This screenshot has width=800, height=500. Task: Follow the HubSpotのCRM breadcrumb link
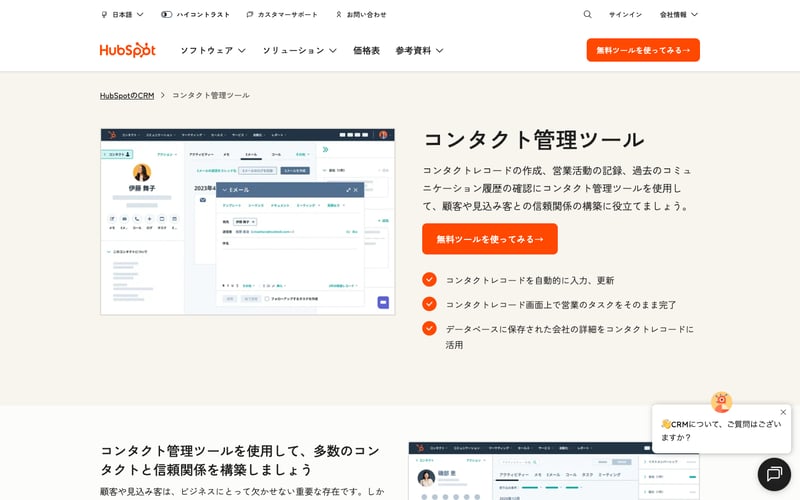127,95
